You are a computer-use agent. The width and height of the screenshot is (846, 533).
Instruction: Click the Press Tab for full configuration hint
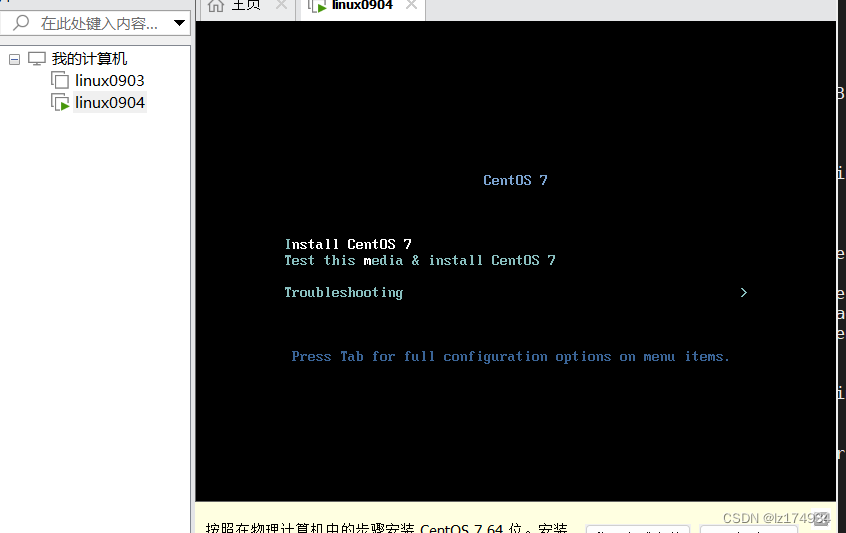coord(510,357)
